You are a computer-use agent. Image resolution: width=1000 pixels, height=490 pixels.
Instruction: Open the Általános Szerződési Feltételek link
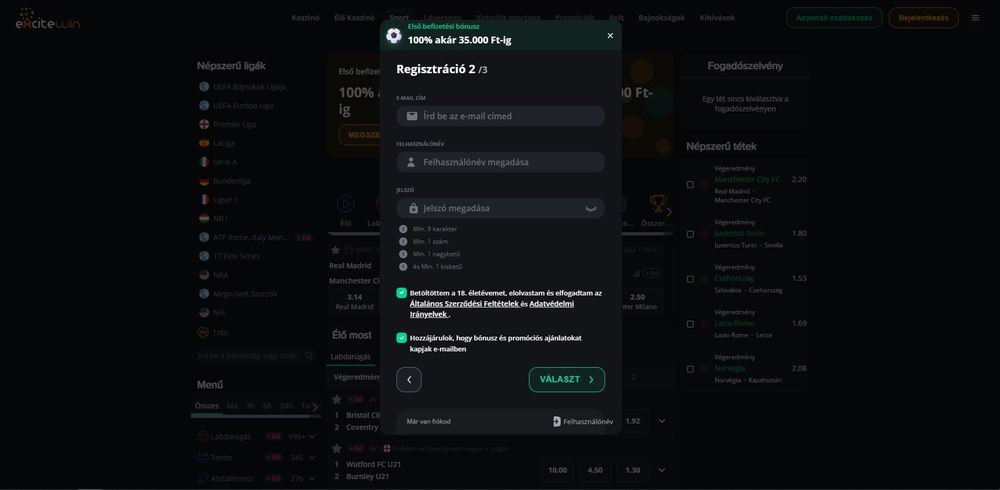[x=464, y=304]
